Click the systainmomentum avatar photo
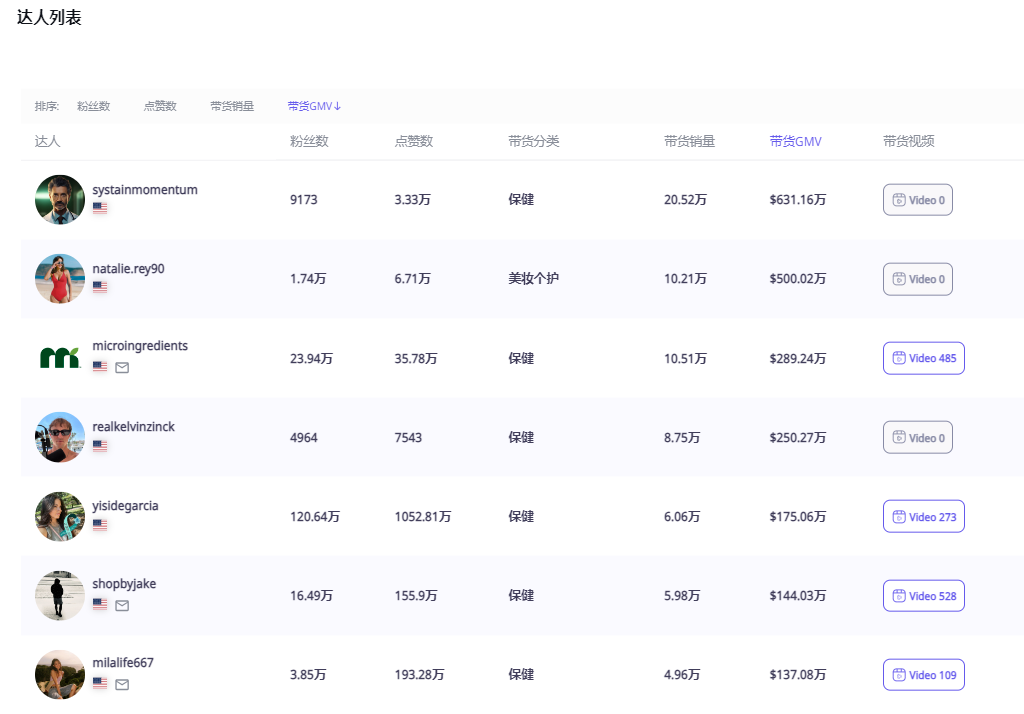 [60, 200]
